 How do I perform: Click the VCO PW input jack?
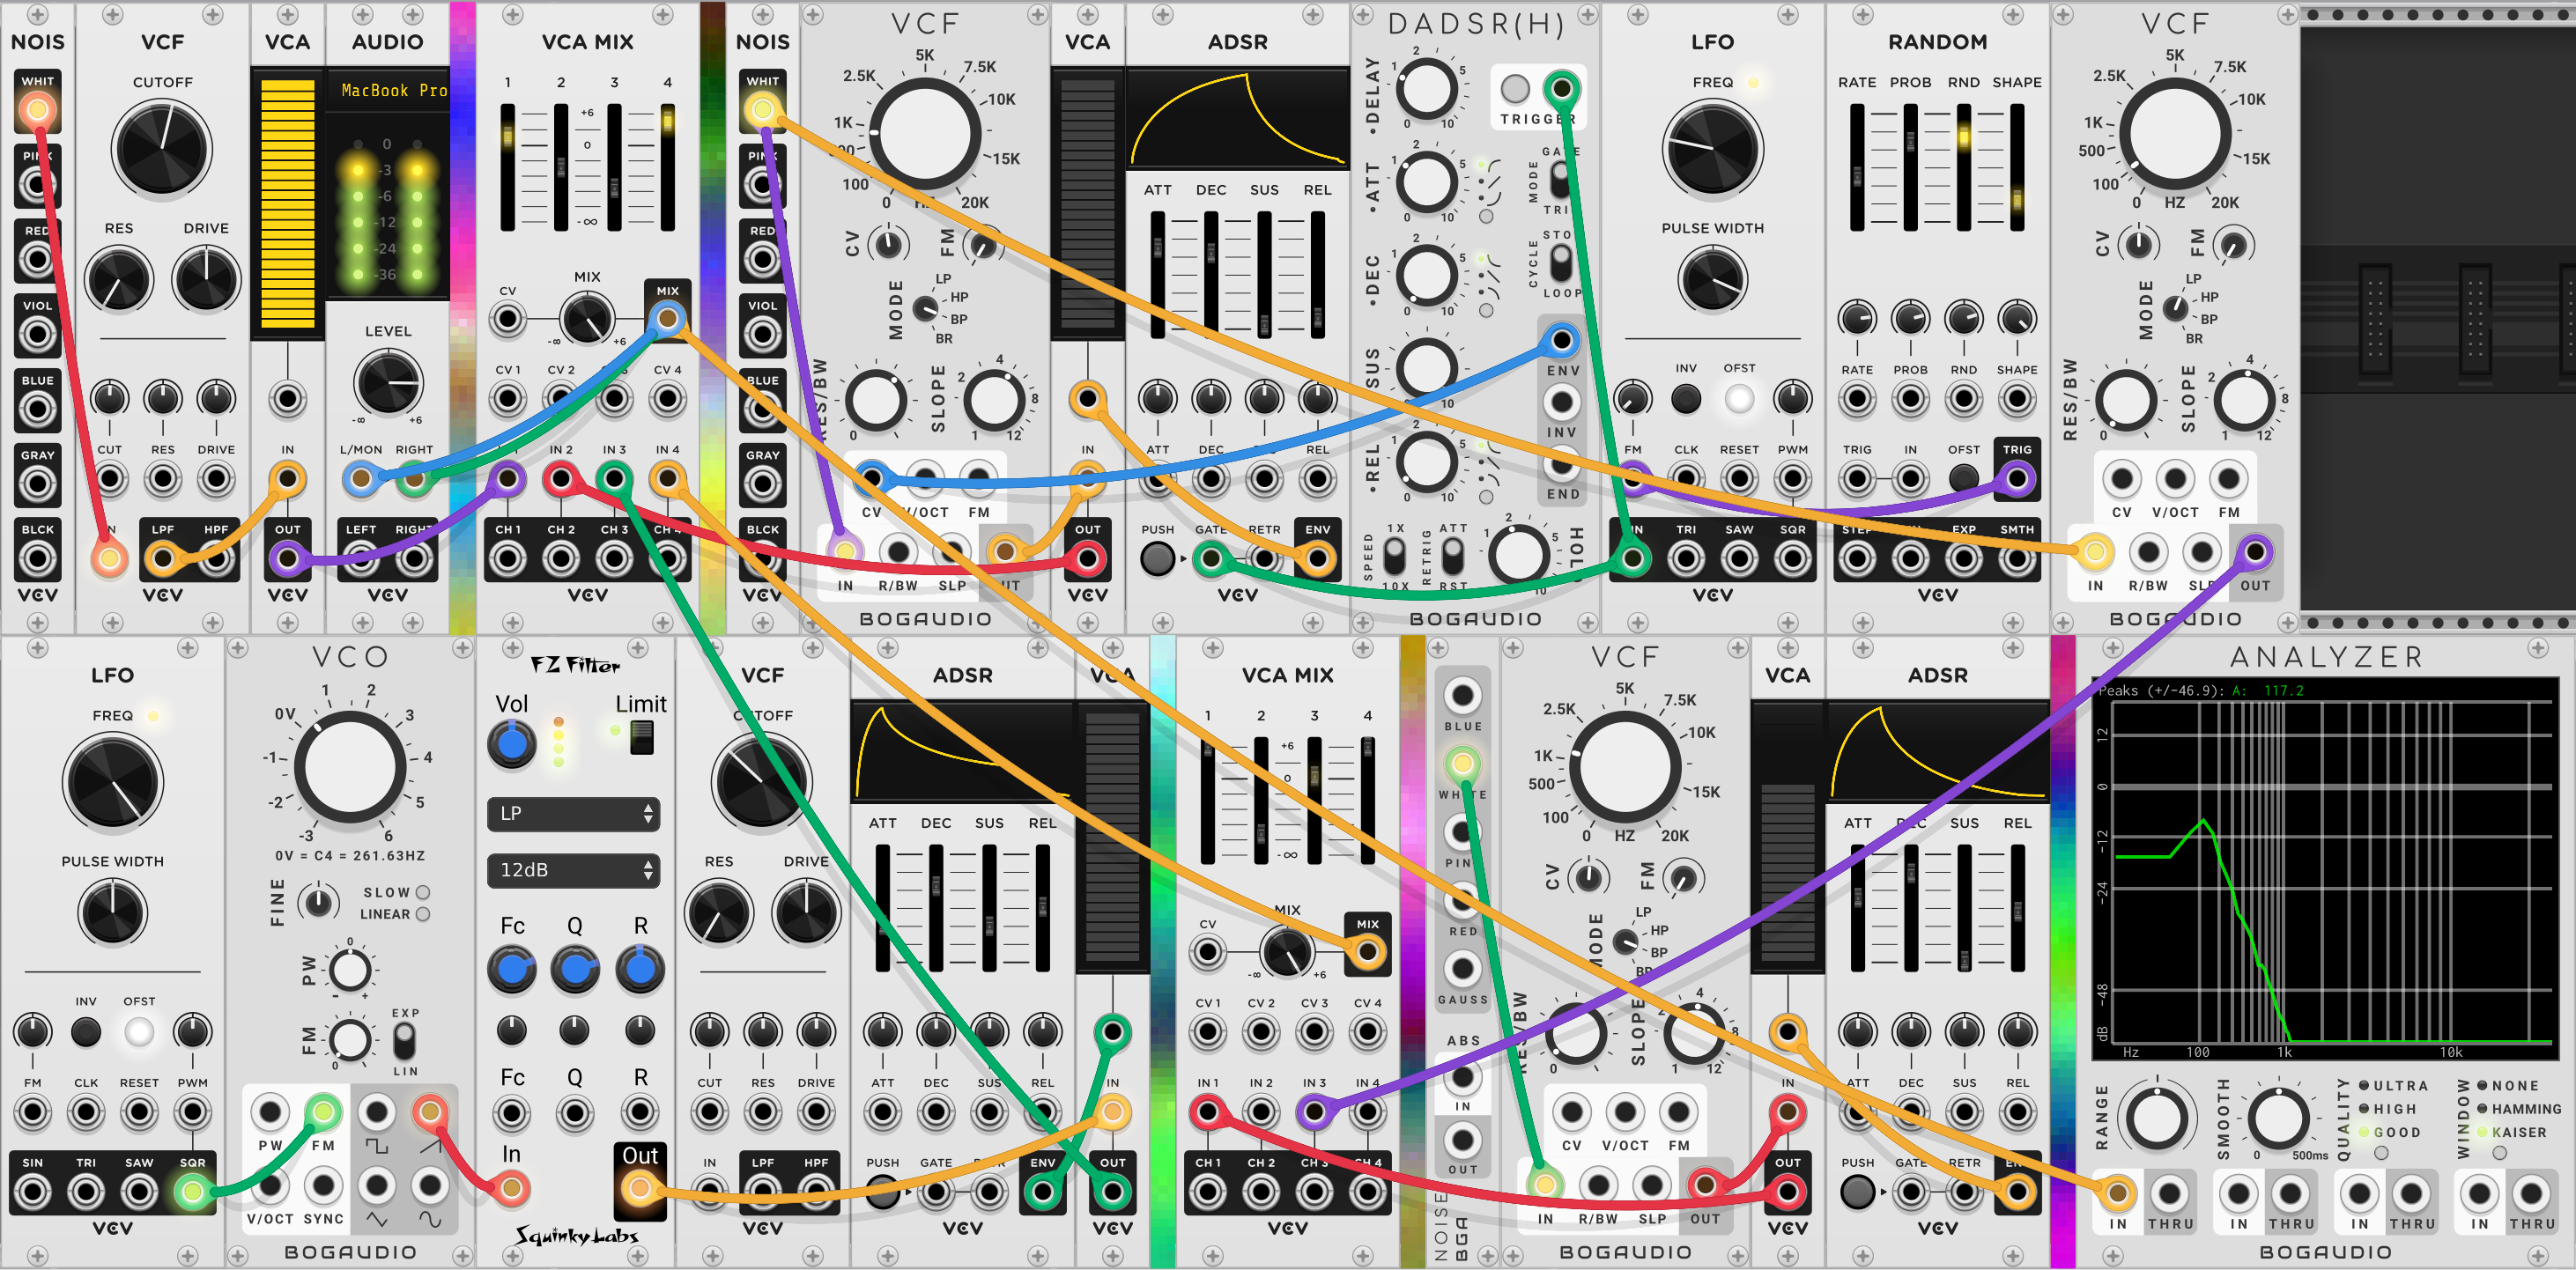[x=270, y=1112]
